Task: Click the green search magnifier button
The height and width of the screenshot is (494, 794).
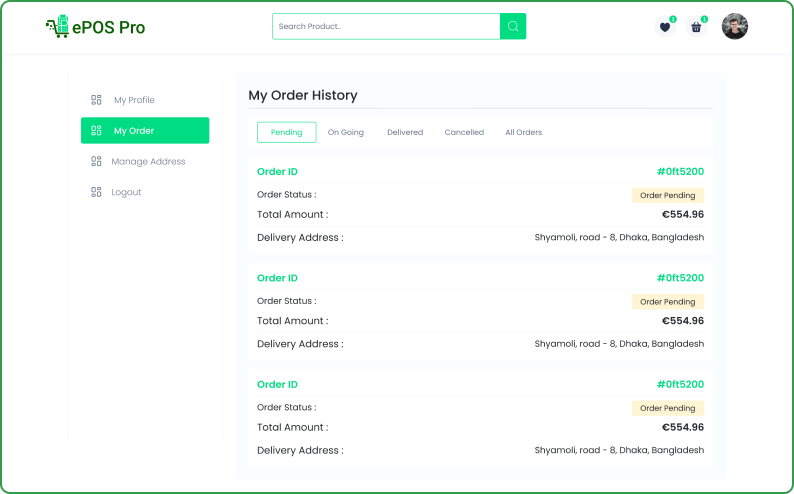Action: pos(513,27)
